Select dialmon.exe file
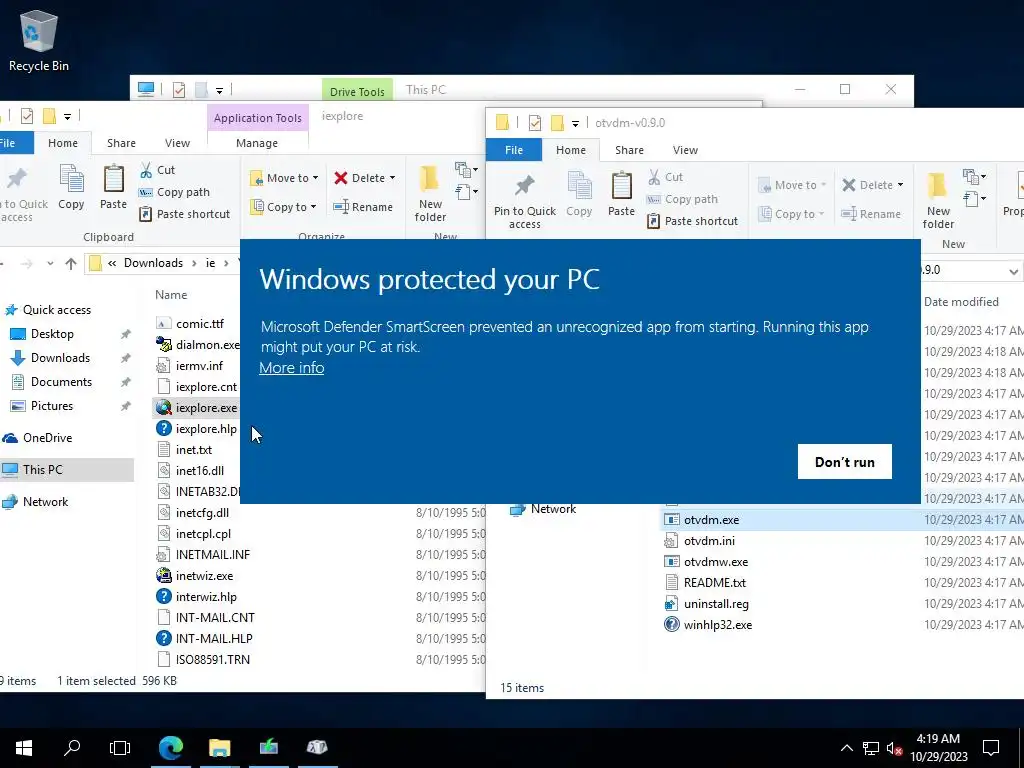 [x=208, y=345]
